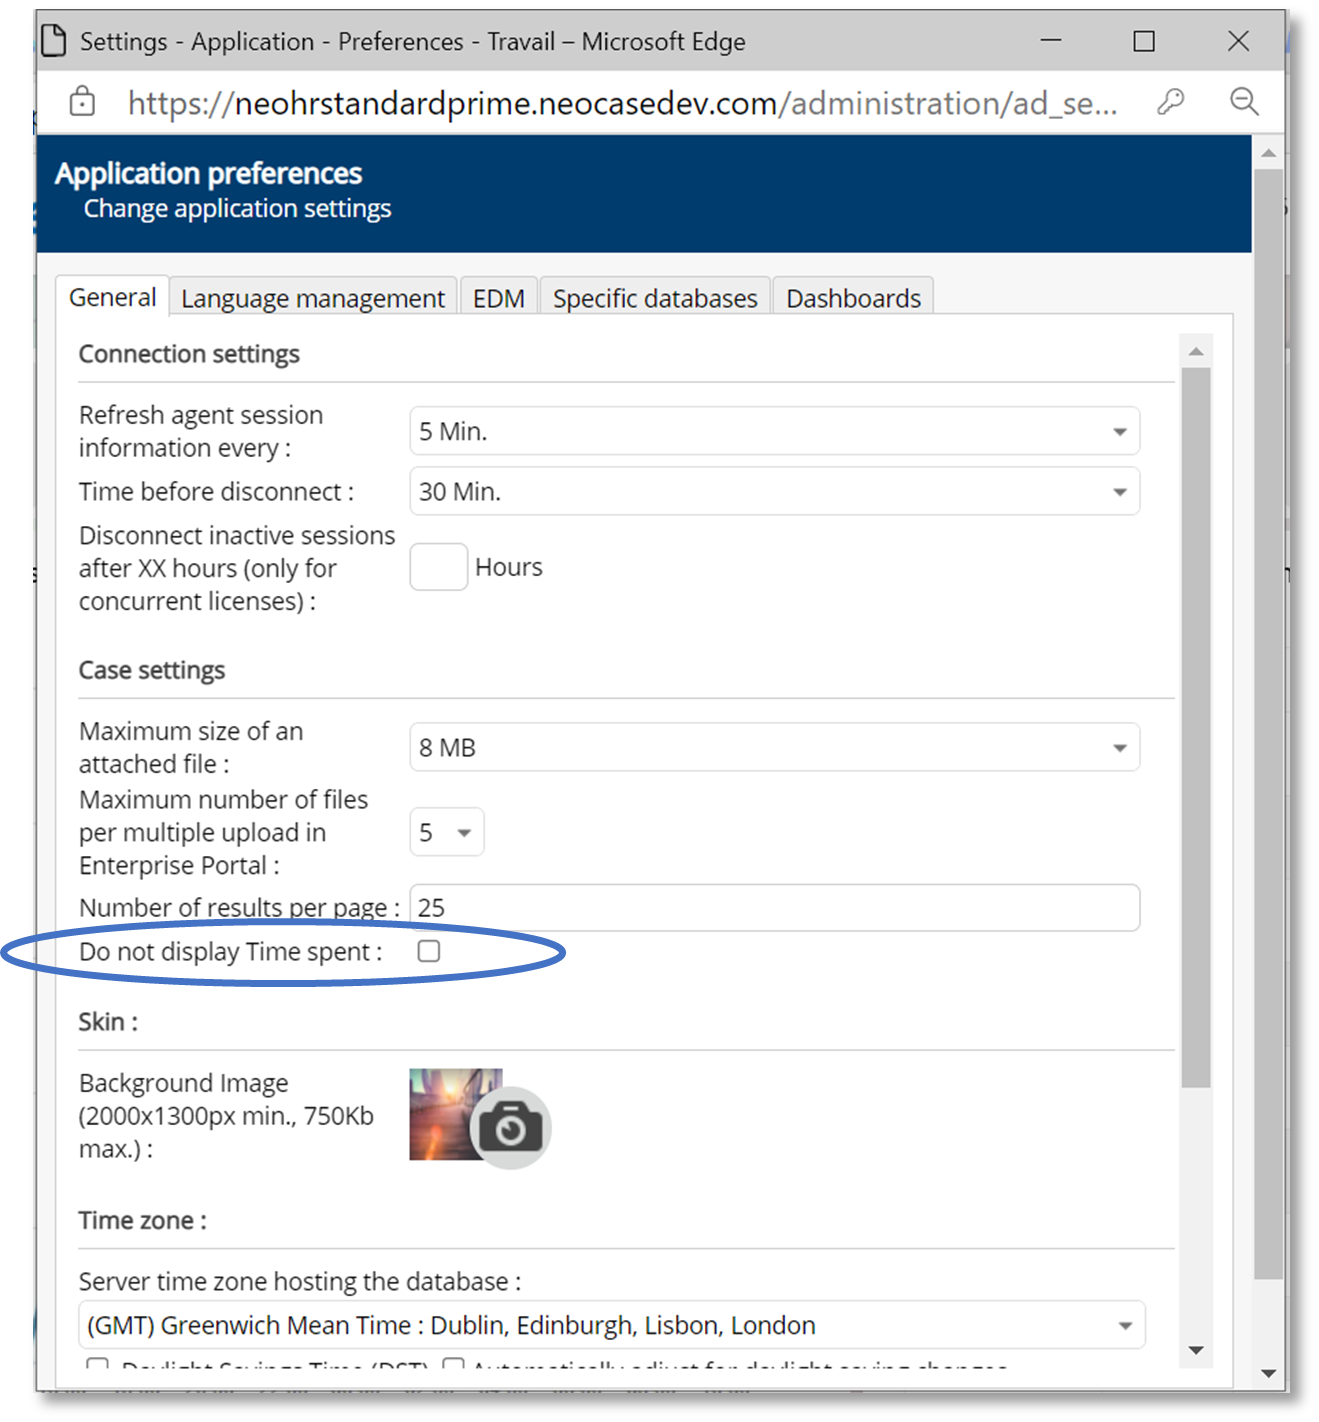1319x1422 pixels.
Task: Expand the Time before disconnect dropdown
Action: click(x=774, y=492)
